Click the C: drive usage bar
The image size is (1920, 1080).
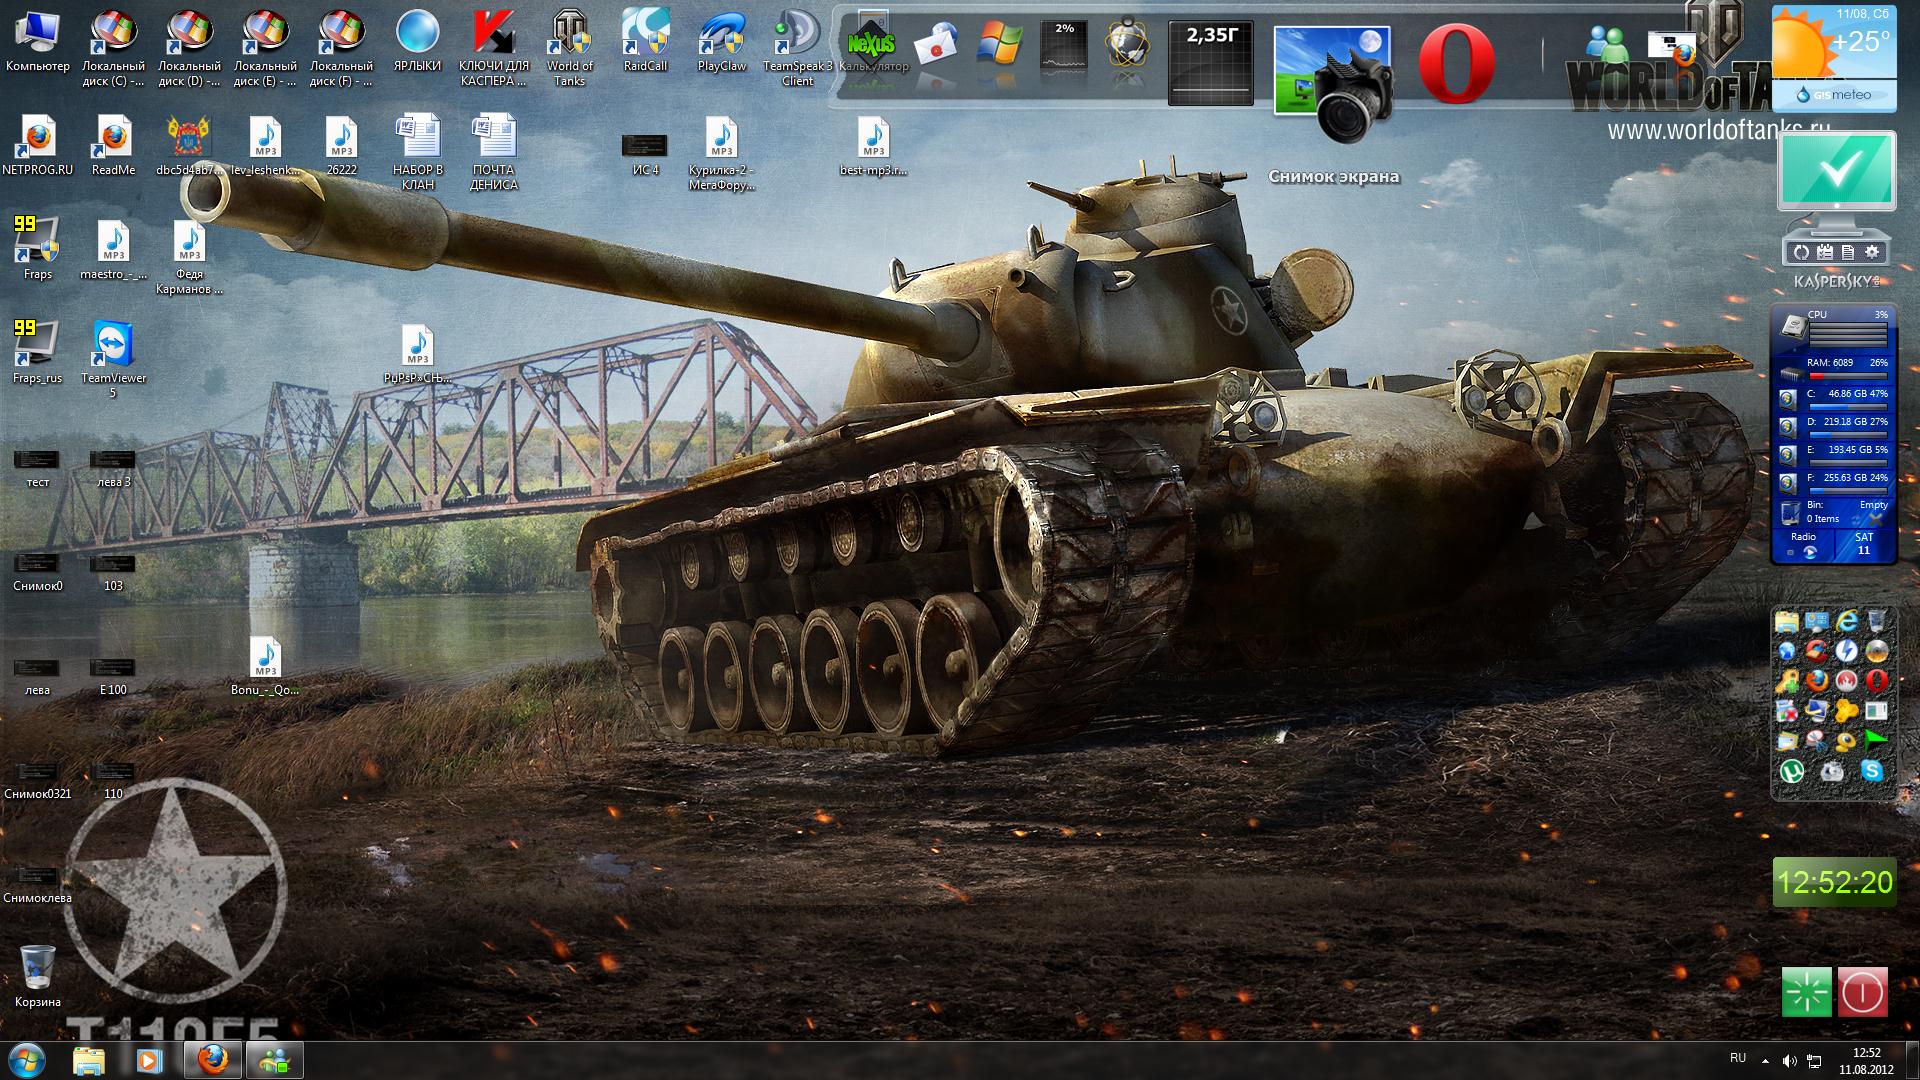1847,406
